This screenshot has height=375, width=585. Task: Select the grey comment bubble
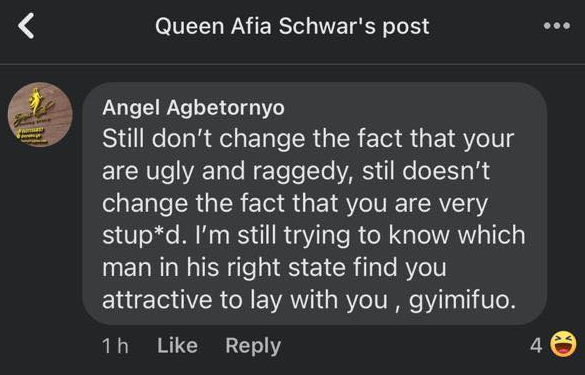pyautogui.click(x=315, y=203)
